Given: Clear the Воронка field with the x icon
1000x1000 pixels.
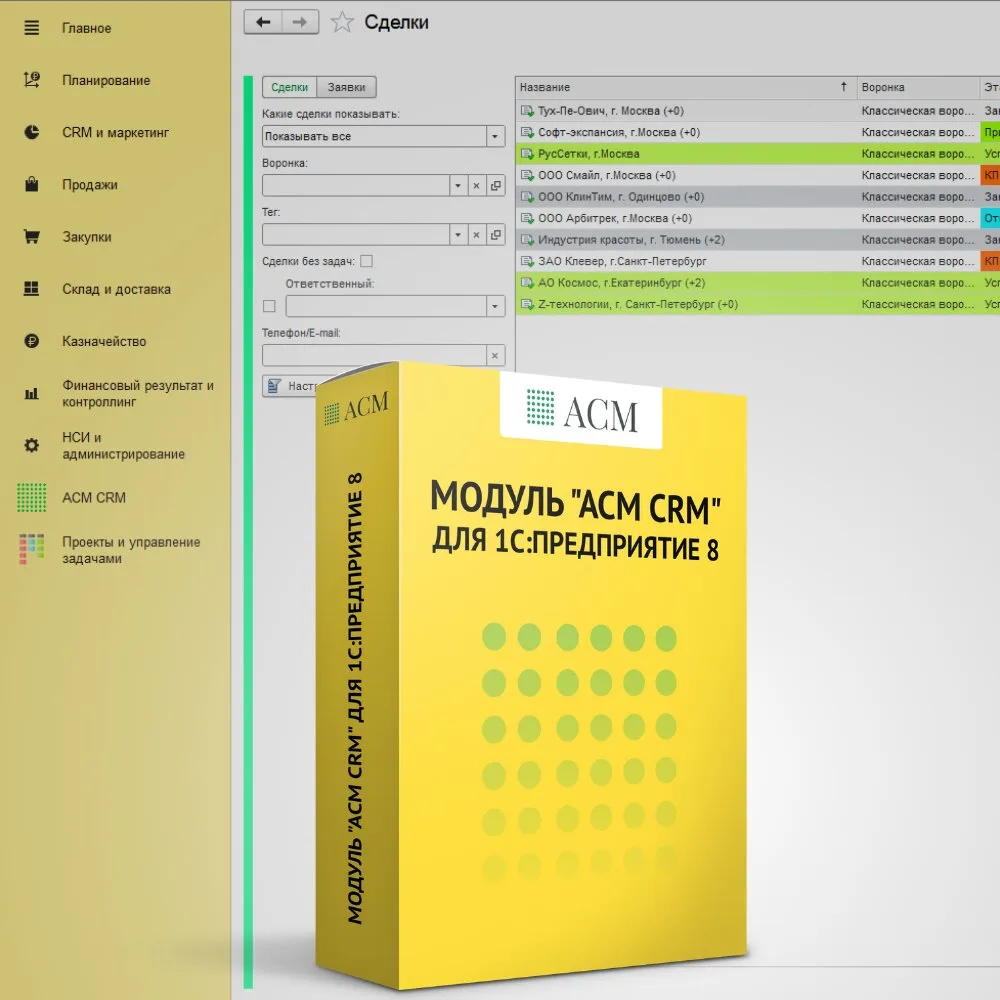Looking at the screenshot, I should 476,186.
